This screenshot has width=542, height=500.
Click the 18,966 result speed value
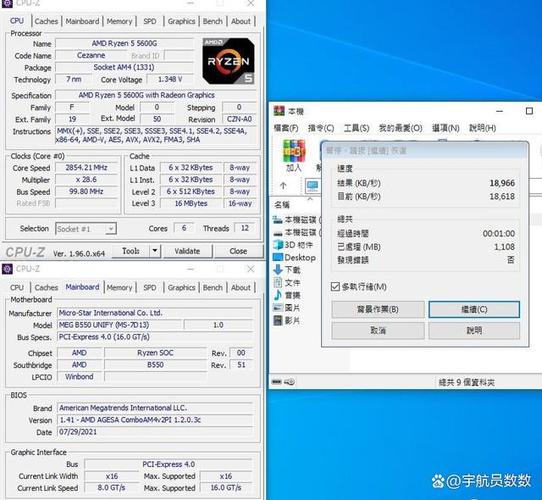(502, 183)
